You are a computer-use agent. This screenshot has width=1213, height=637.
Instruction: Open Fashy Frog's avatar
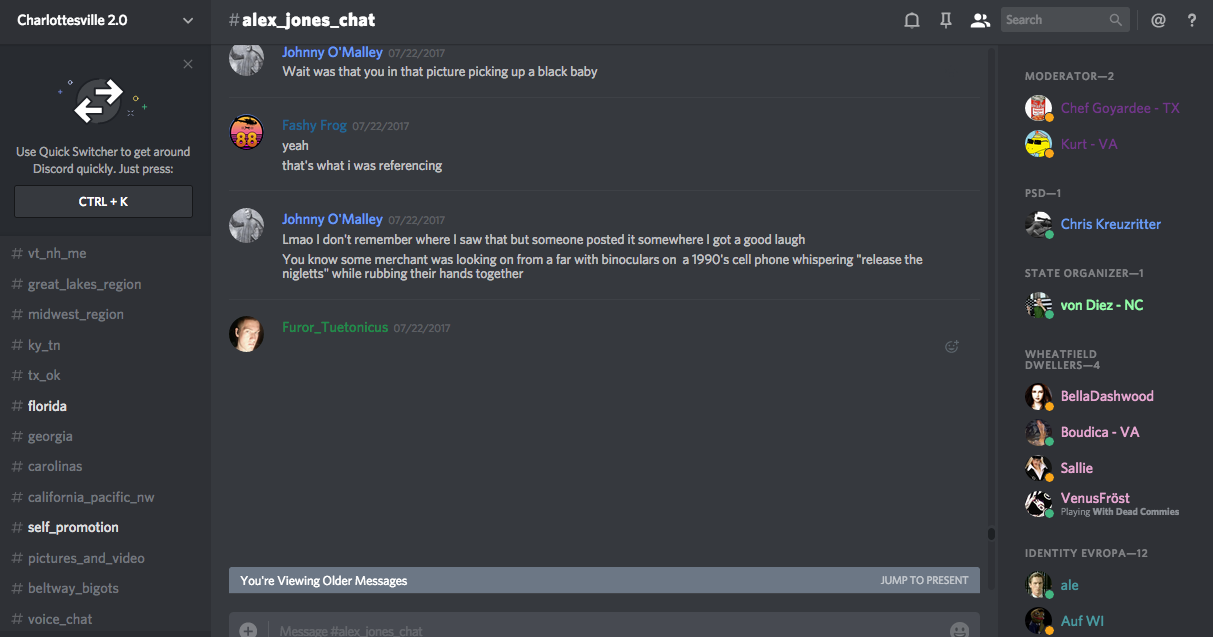coord(247,133)
